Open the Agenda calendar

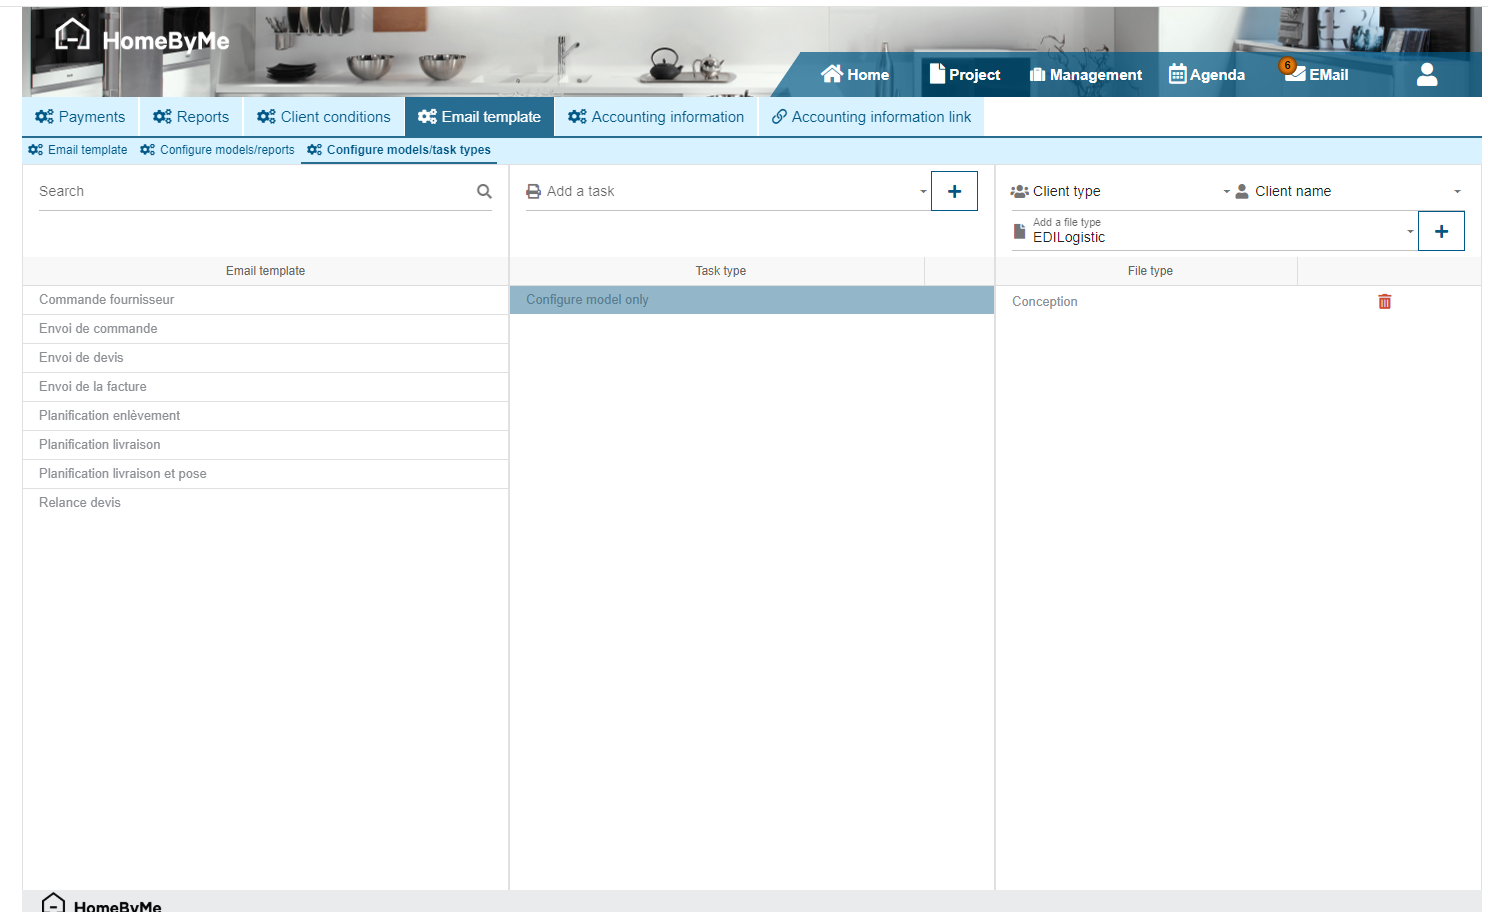(1207, 74)
